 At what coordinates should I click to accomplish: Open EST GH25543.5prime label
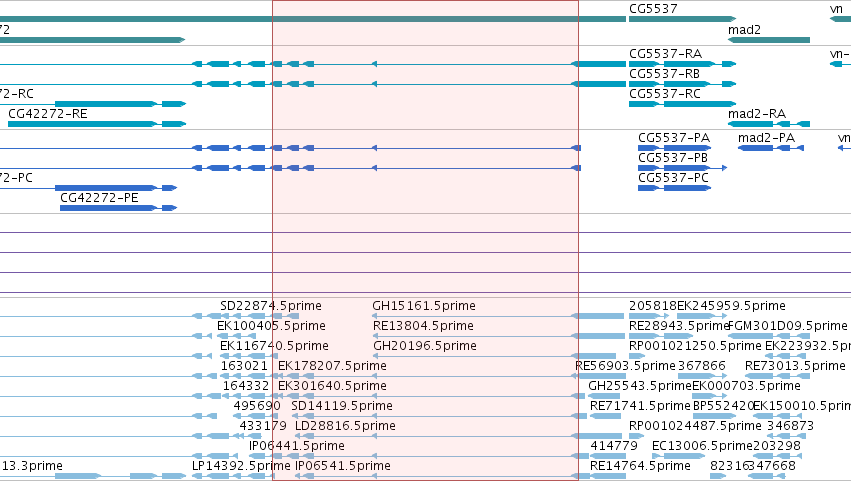click(640, 387)
